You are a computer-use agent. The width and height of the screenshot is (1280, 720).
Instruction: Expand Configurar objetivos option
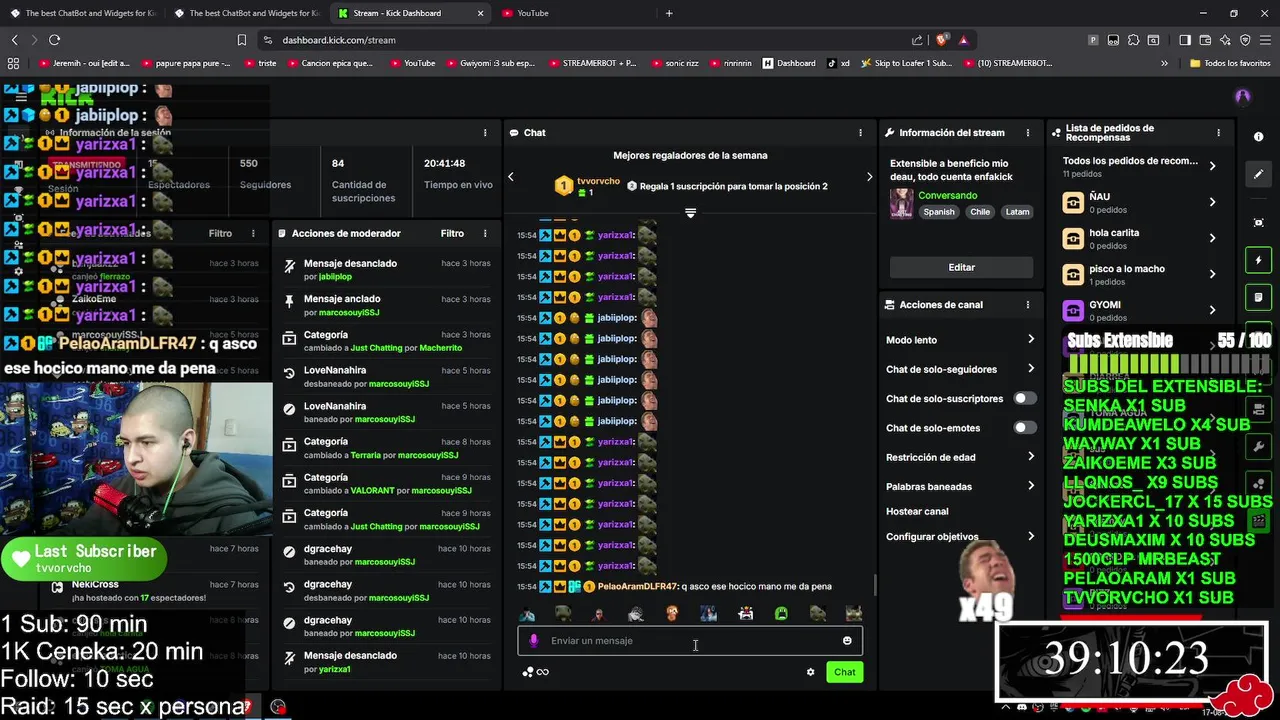(960, 537)
